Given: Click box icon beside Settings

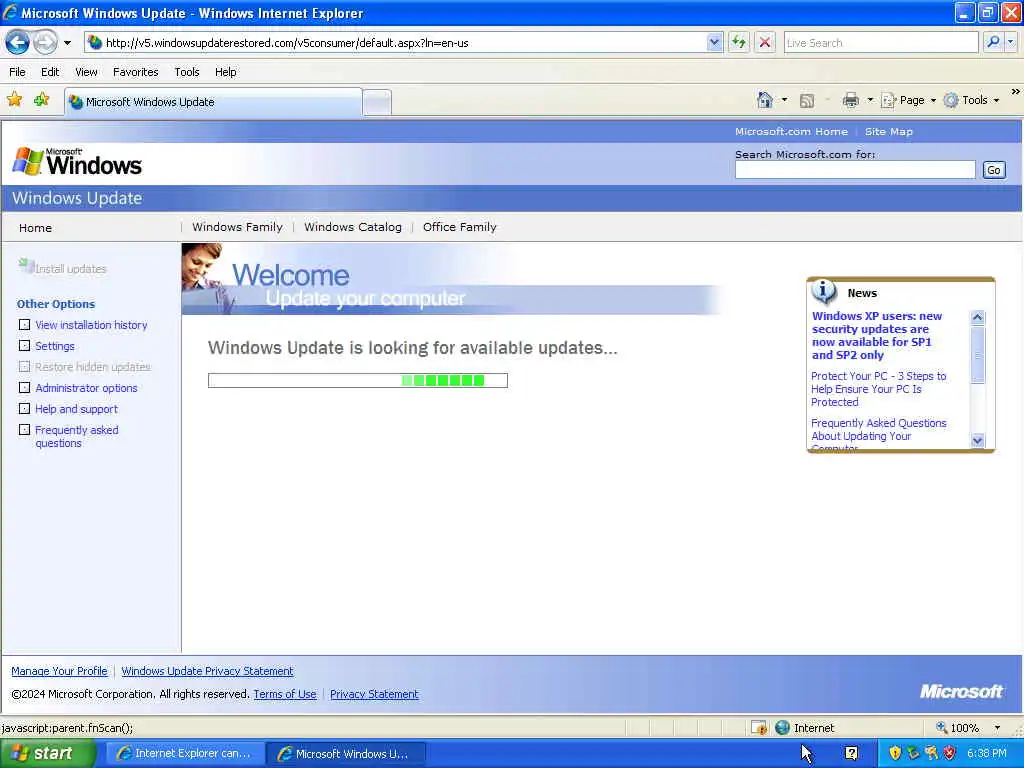Looking at the screenshot, I should (x=24, y=345).
